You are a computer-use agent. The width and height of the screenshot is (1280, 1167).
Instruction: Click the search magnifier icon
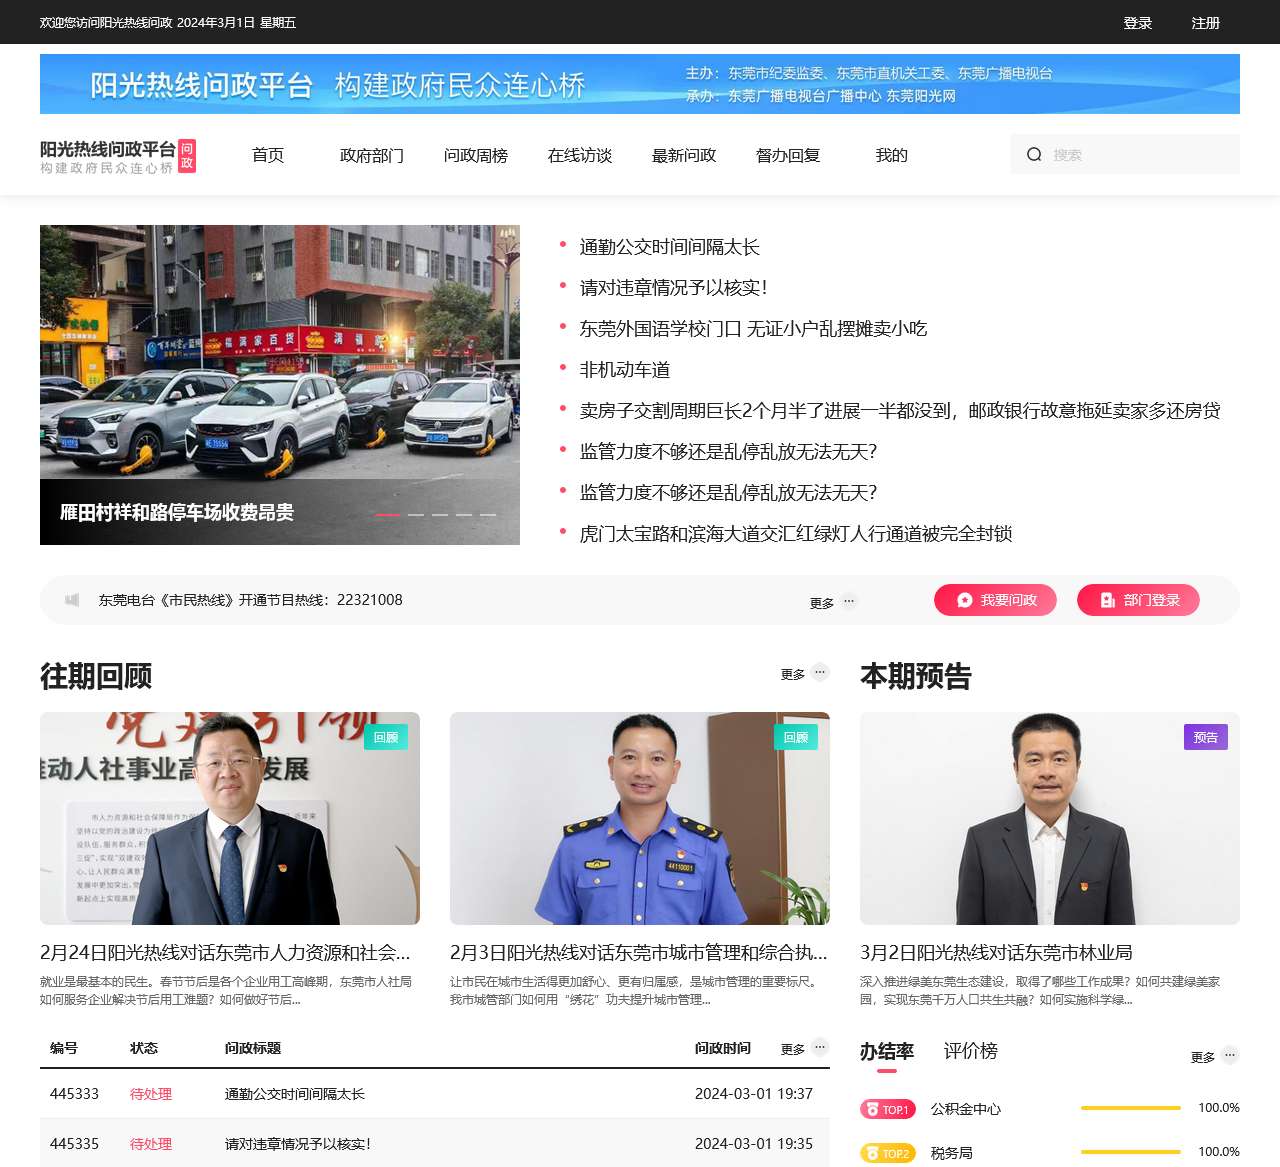point(1034,154)
